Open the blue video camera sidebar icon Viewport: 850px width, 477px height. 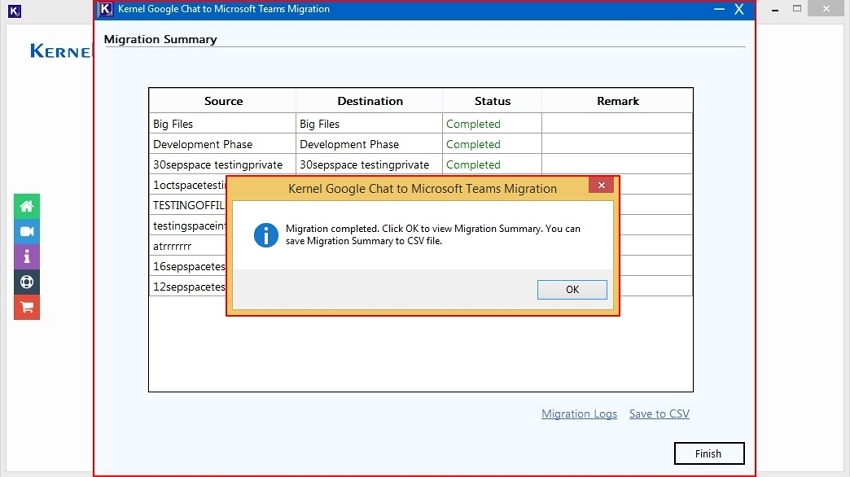coord(27,231)
